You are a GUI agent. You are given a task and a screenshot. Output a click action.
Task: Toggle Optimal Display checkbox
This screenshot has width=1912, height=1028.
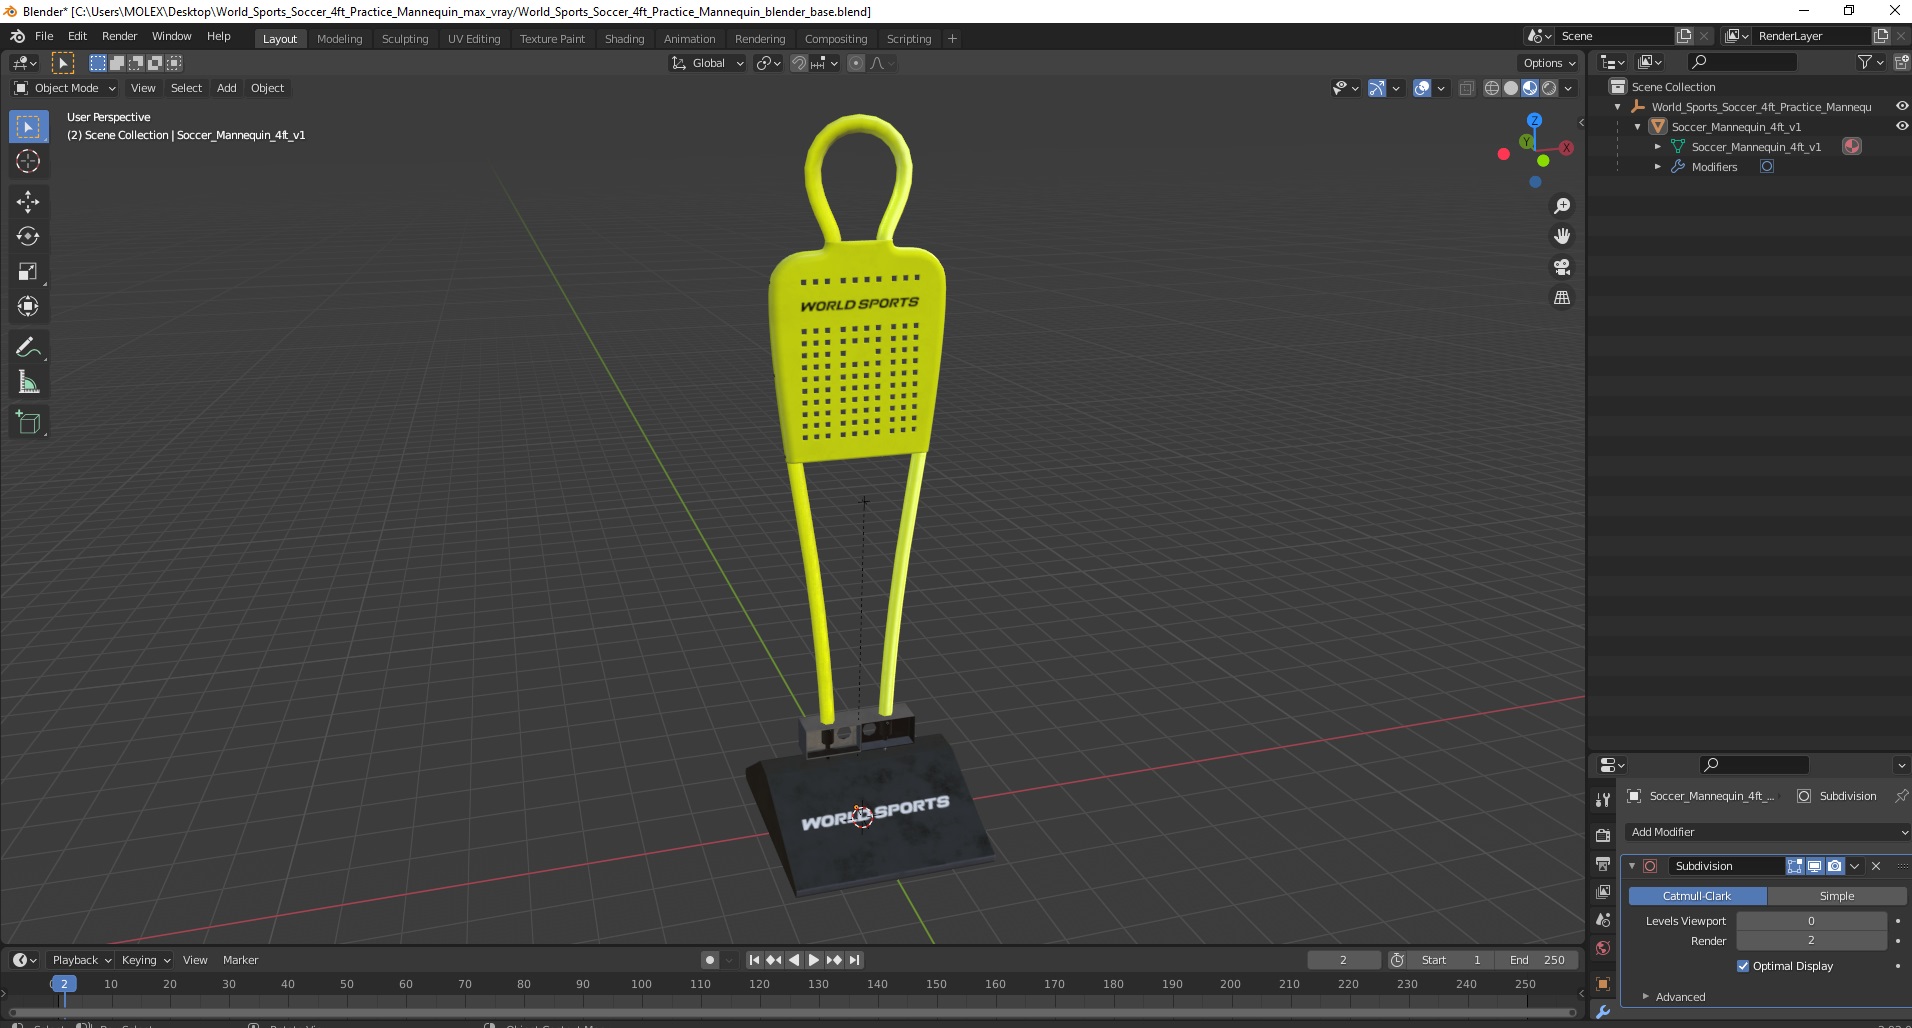[x=1743, y=966]
